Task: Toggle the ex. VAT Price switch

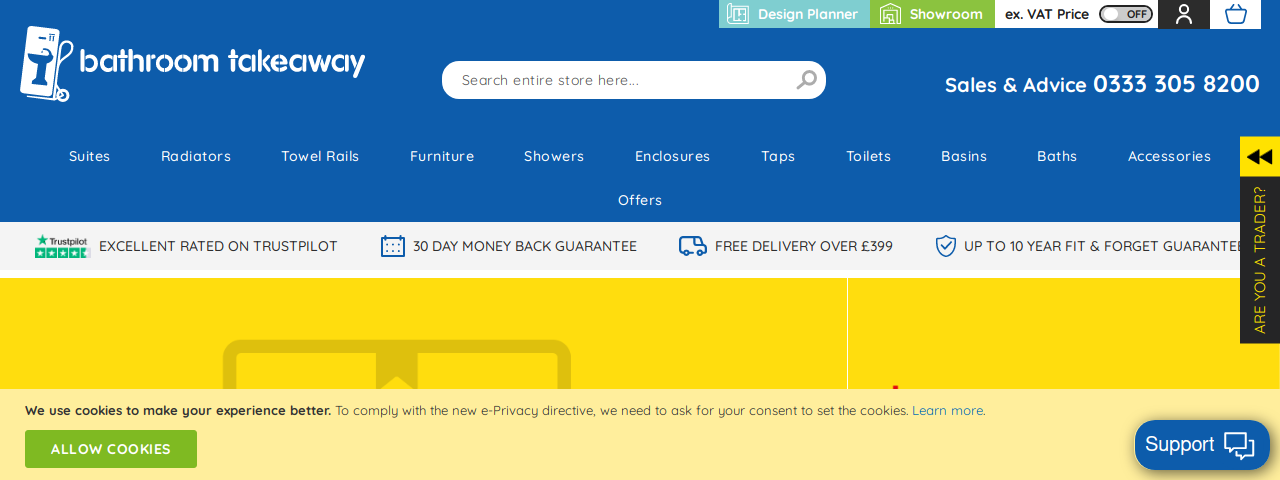Action: click(1126, 14)
